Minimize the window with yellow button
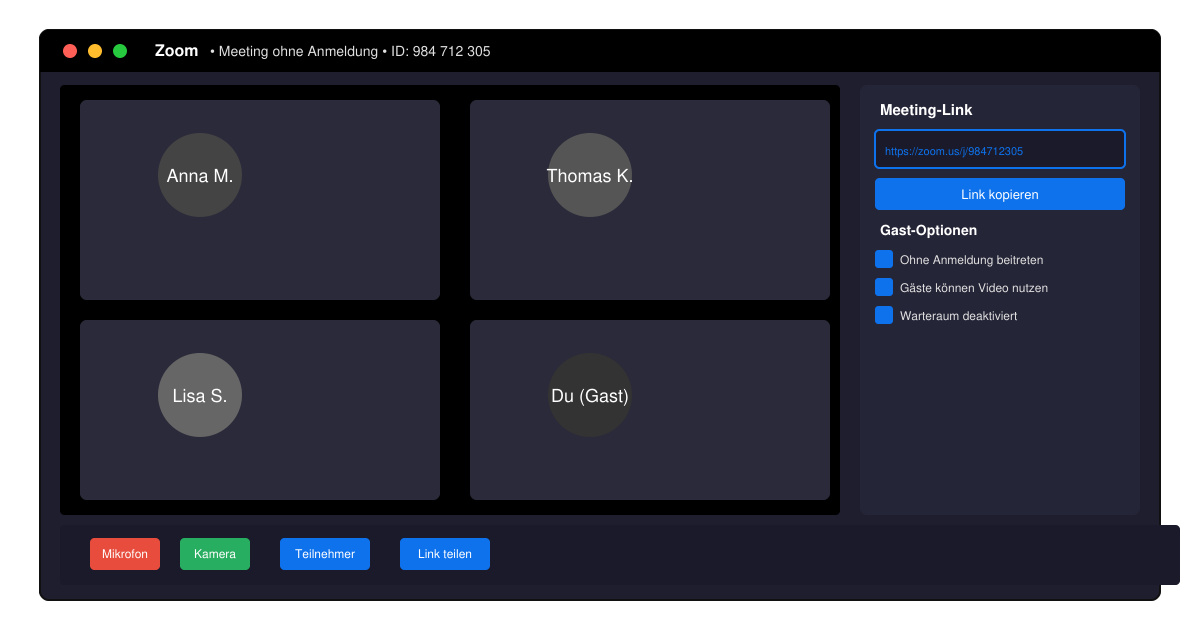1200x630 pixels. tap(95, 51)
